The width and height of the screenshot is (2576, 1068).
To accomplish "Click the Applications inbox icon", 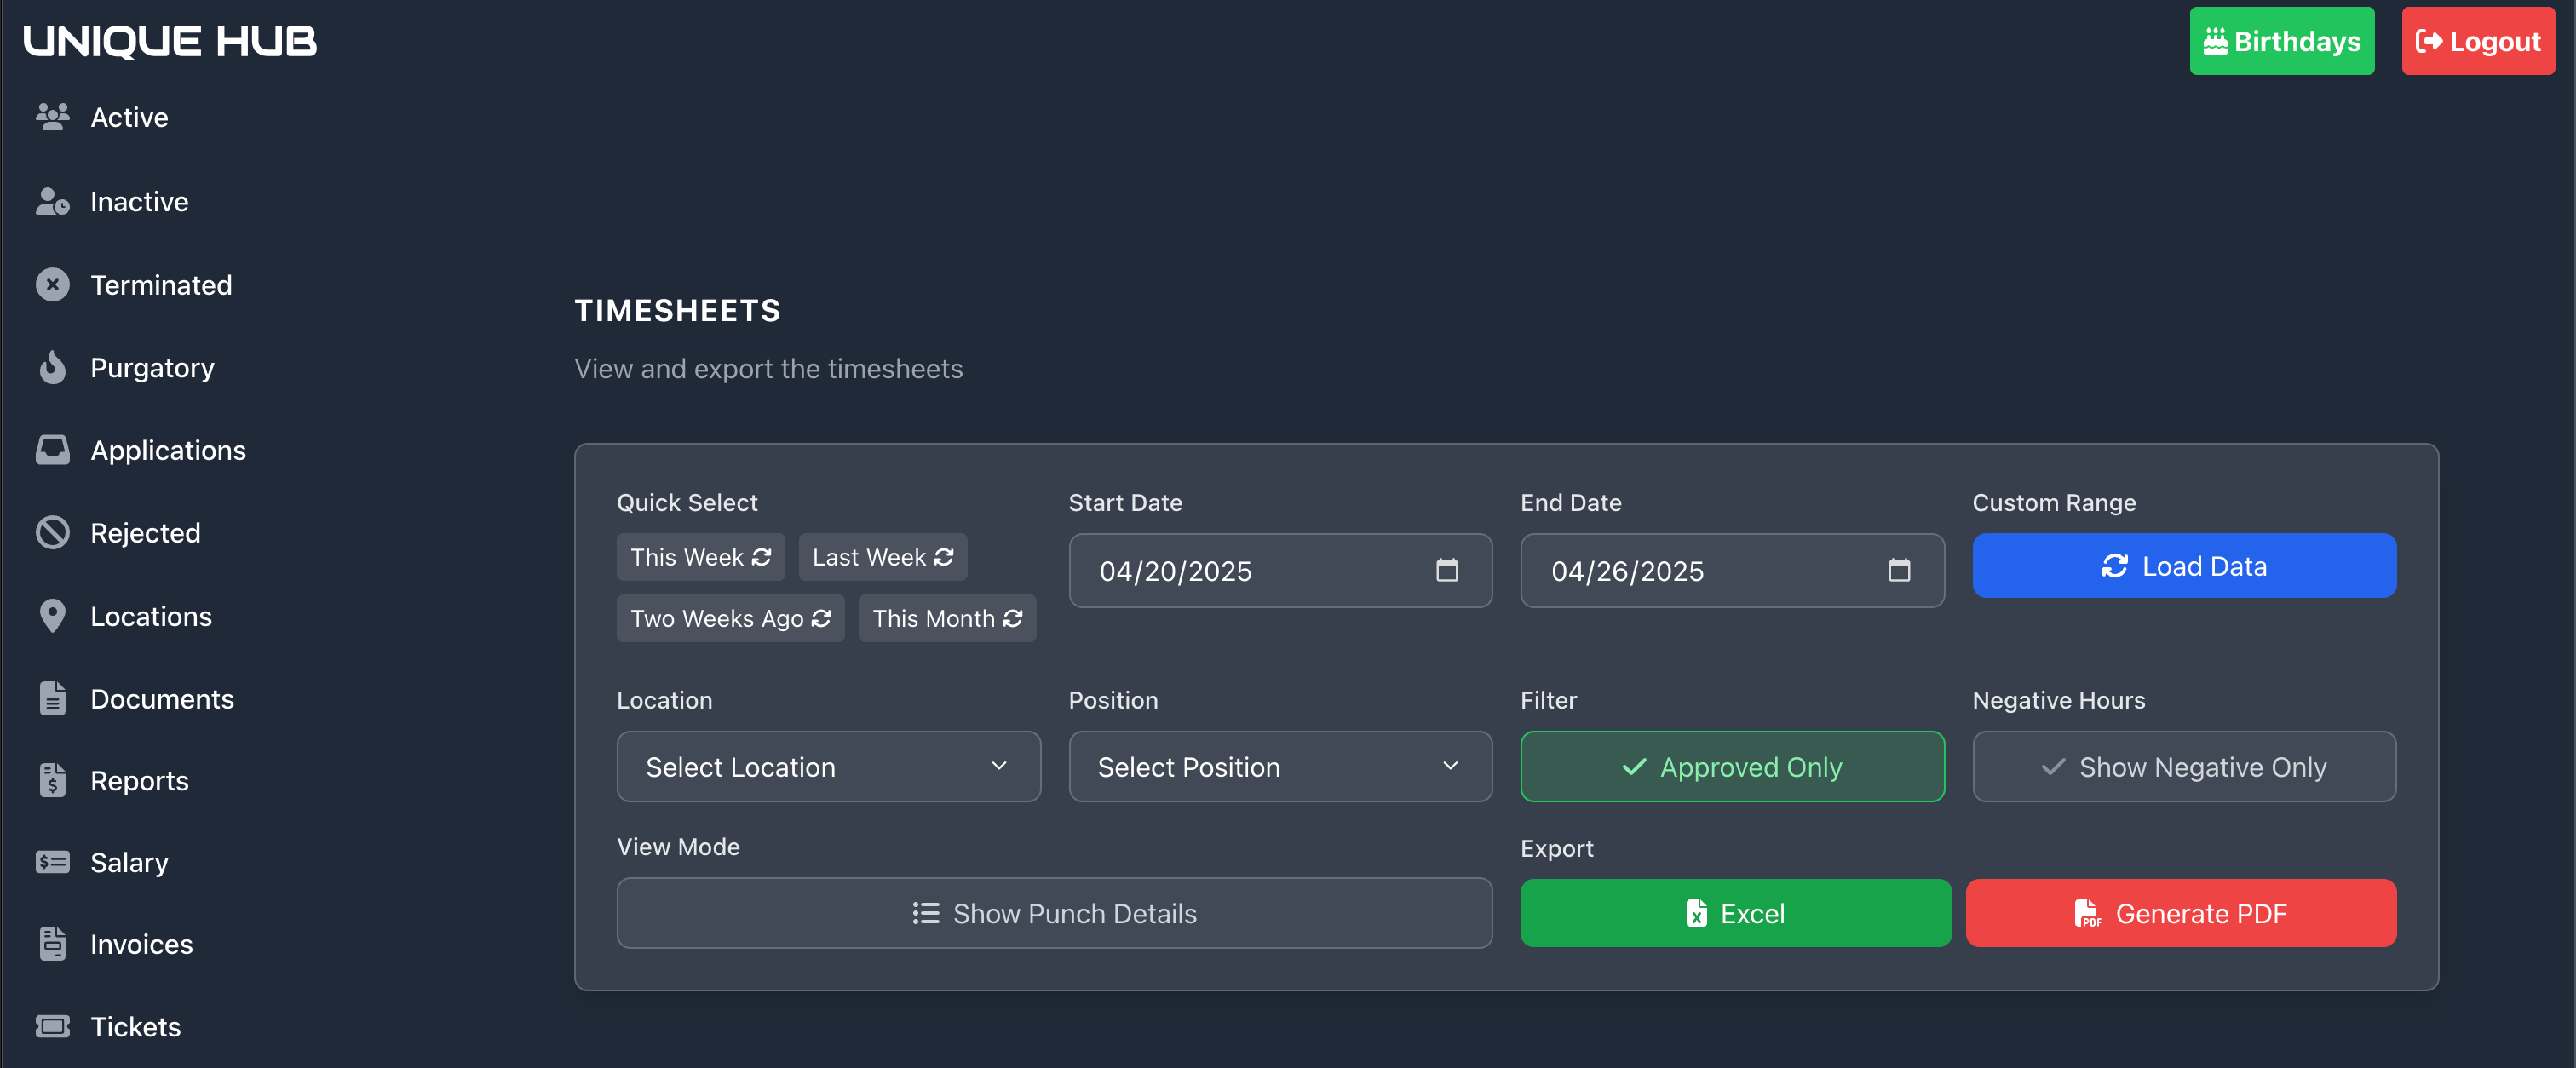I will (52, 450).
